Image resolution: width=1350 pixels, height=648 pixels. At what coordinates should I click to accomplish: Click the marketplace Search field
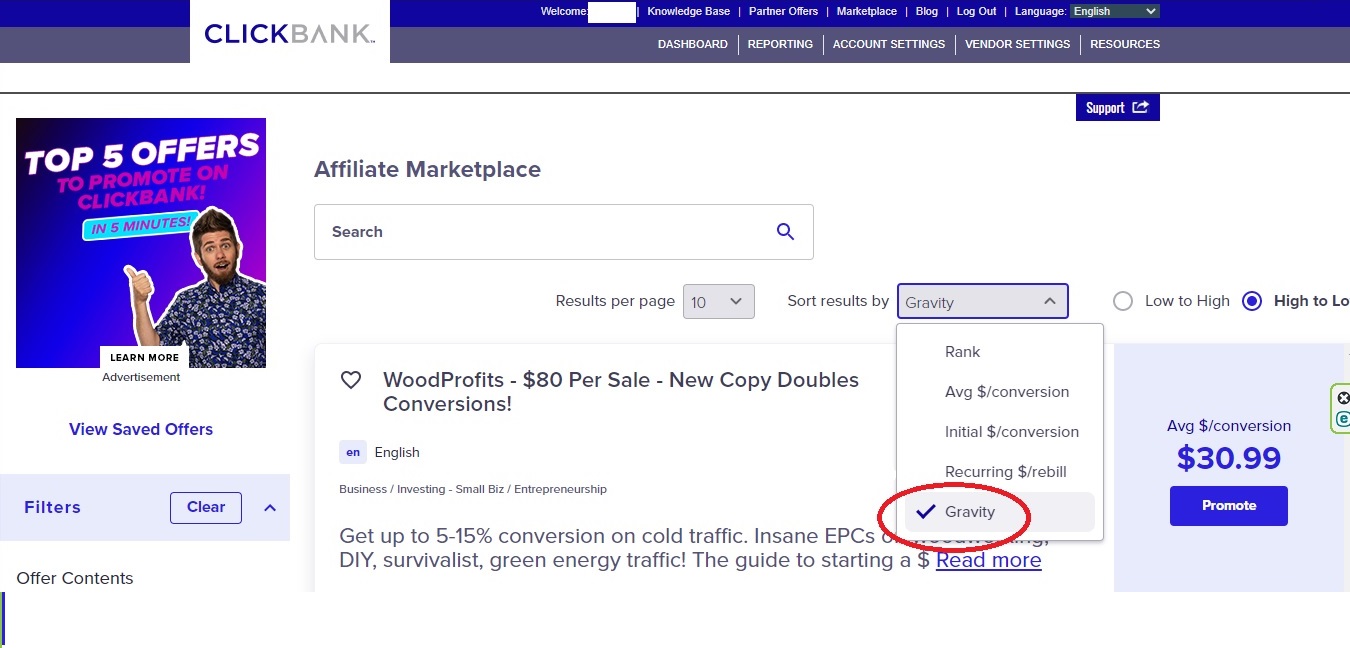point(564,232)
